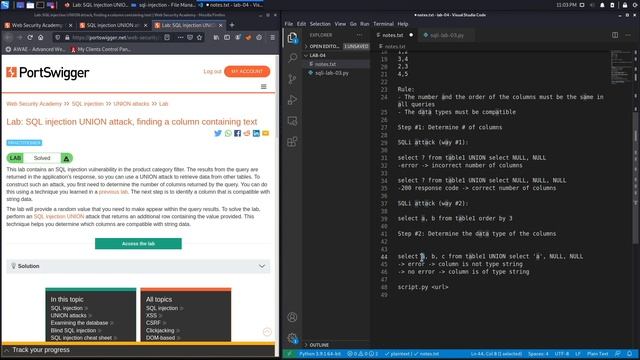Screen dimensions: 640x360
Task: Go to Firefox home page
Action: coord(40,37)
